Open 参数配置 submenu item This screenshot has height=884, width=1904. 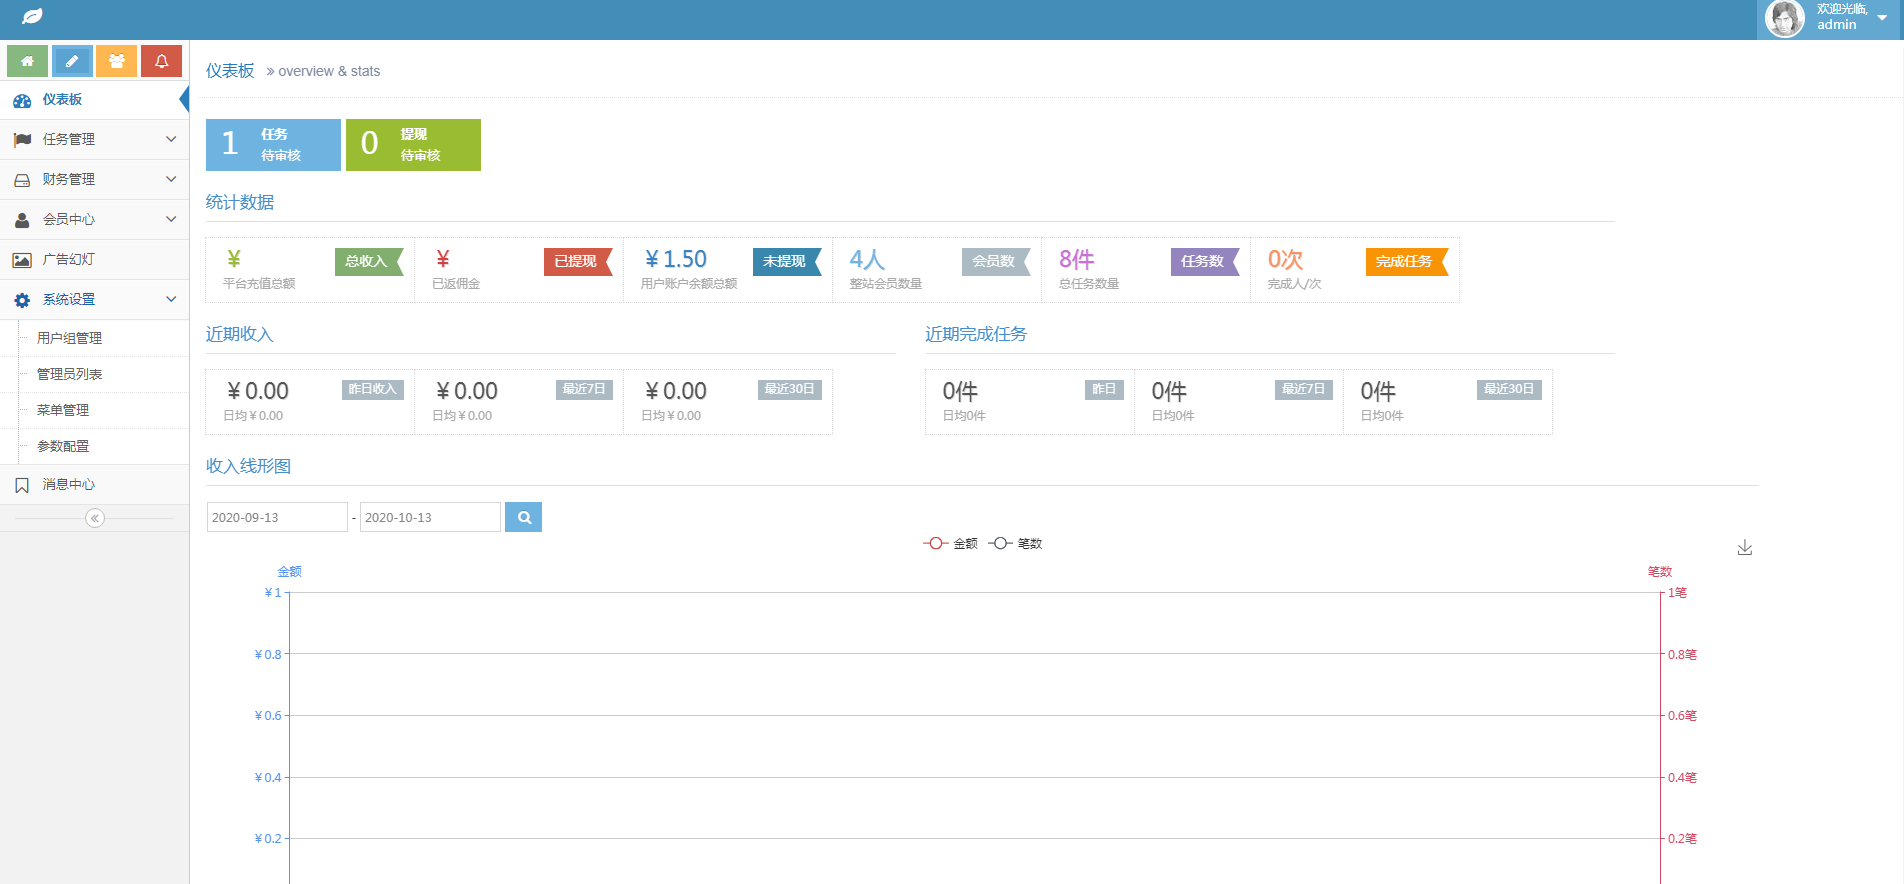coord(63,446)
